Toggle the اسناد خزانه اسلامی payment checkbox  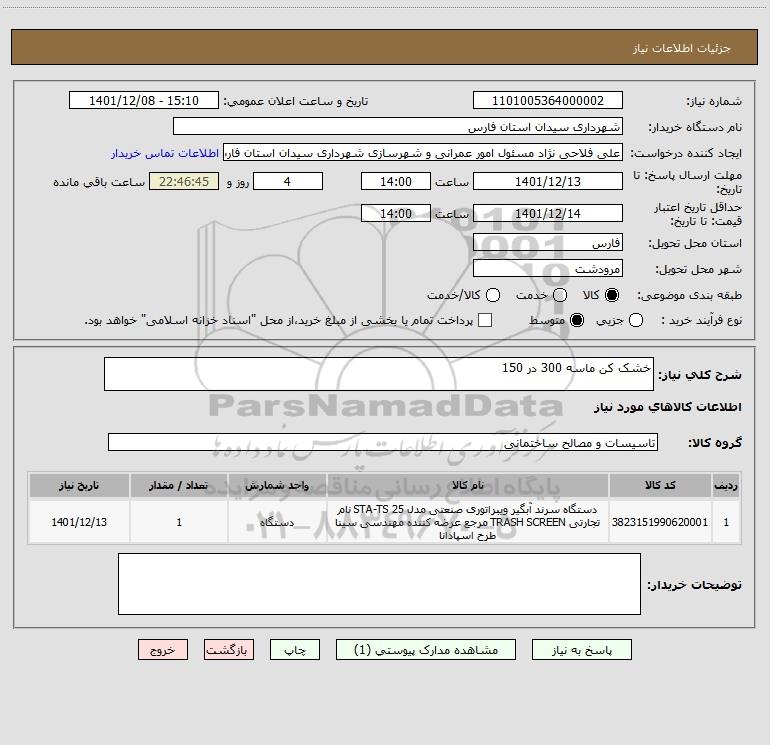[x=485, y=320]
